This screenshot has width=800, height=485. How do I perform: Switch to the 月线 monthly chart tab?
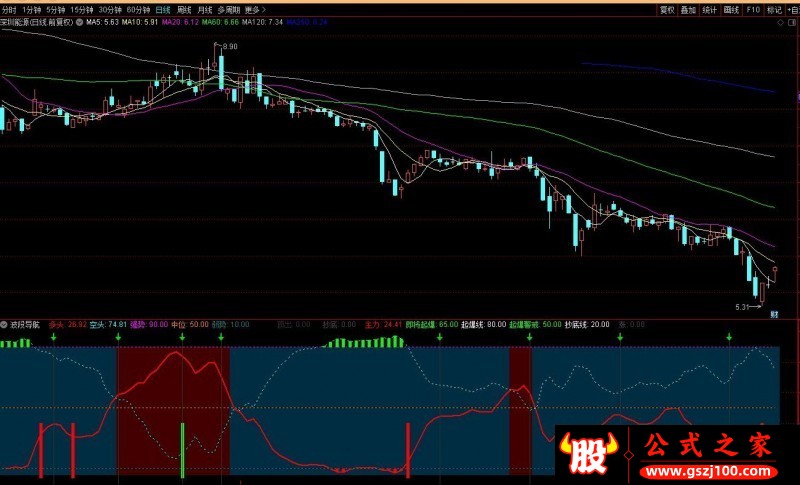click(x=205, y=10)
